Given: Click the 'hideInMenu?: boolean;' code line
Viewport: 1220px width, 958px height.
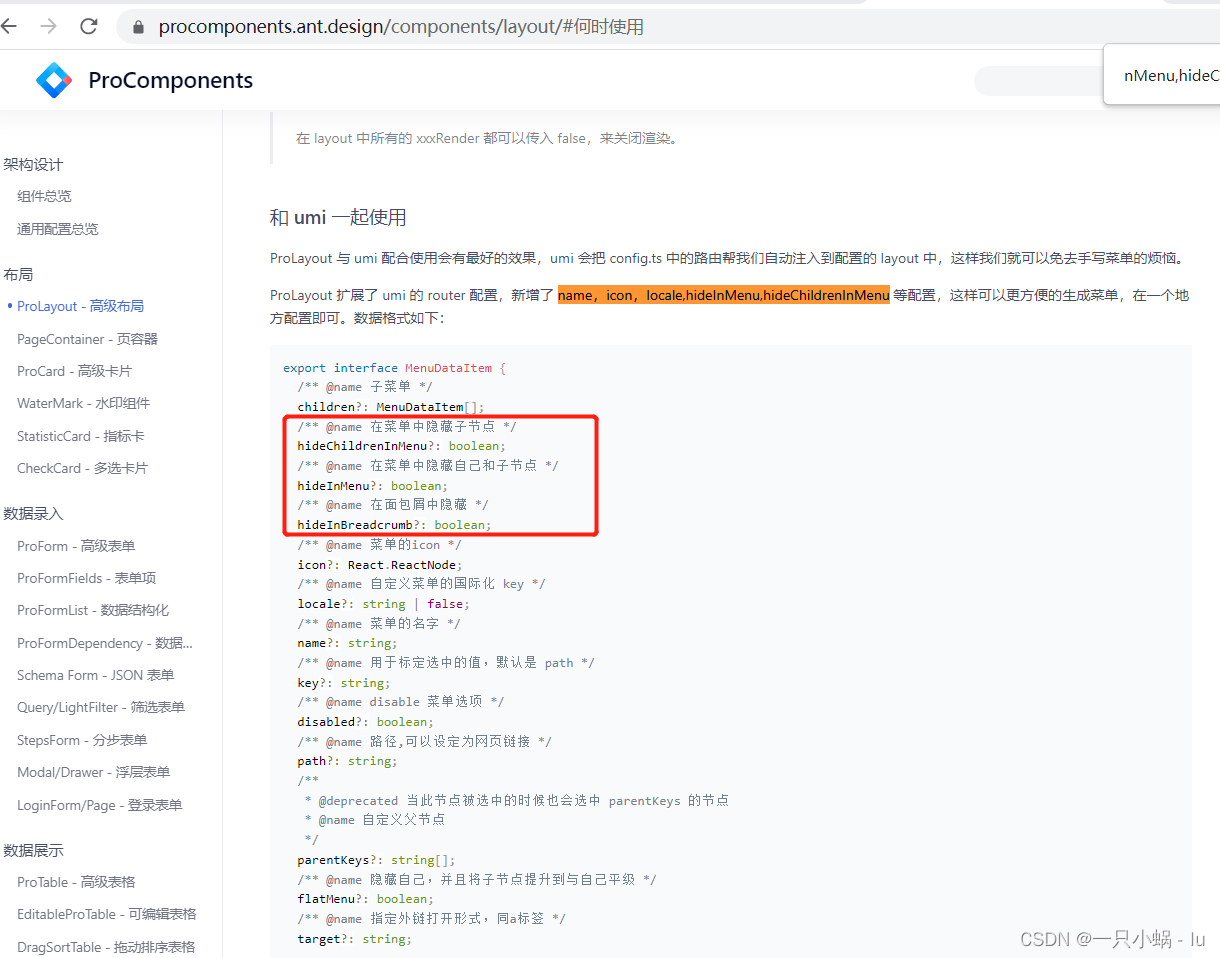Looking at the screenshot, I should 373,486.
